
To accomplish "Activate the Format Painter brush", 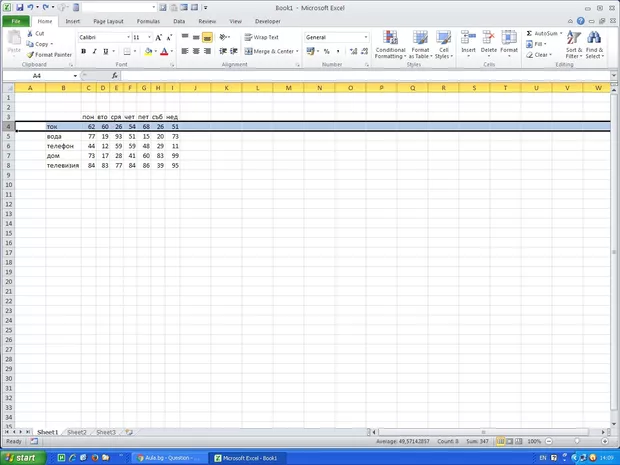I will pyautogui.click(x=30, y=55).
